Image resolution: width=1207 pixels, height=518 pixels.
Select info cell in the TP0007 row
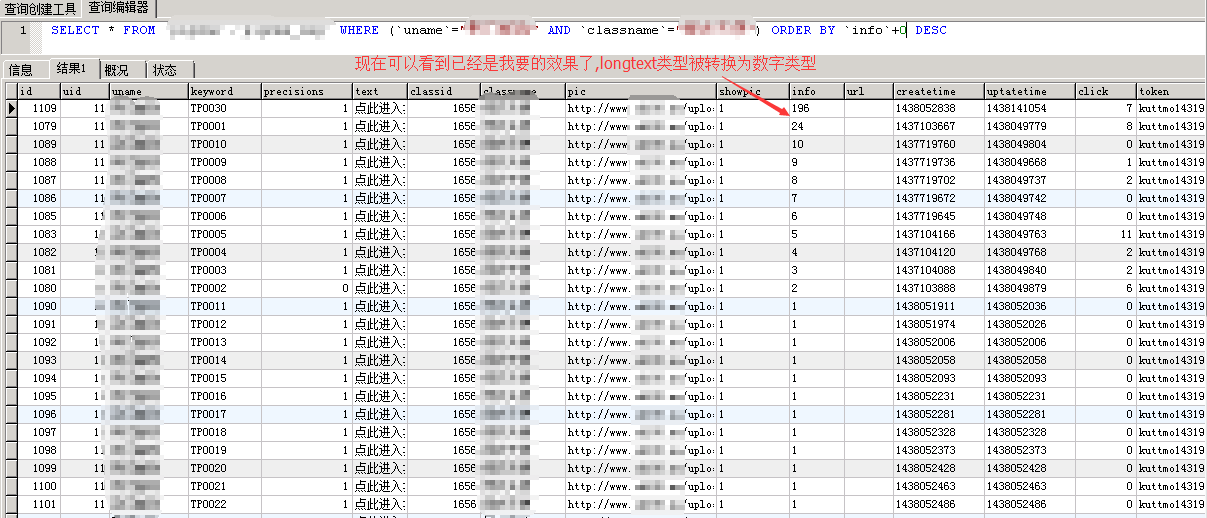(x=816, y=198)
